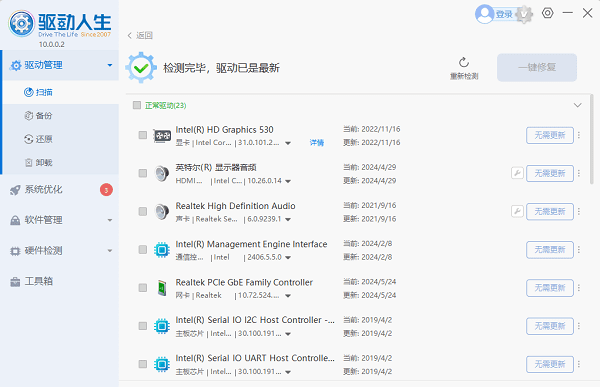
Task: Click the Realtek High Definition Audio speaker icon
Action: [x=162, y=212]
